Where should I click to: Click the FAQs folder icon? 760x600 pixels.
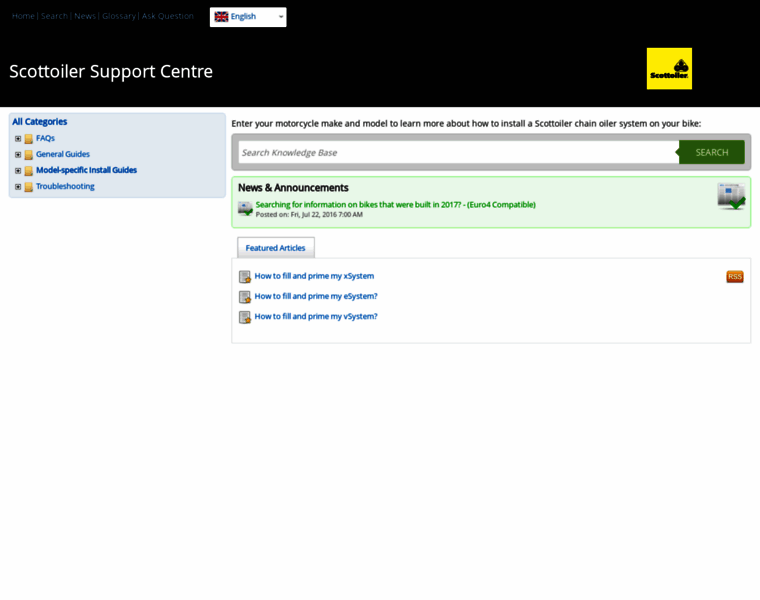[29, 139]
